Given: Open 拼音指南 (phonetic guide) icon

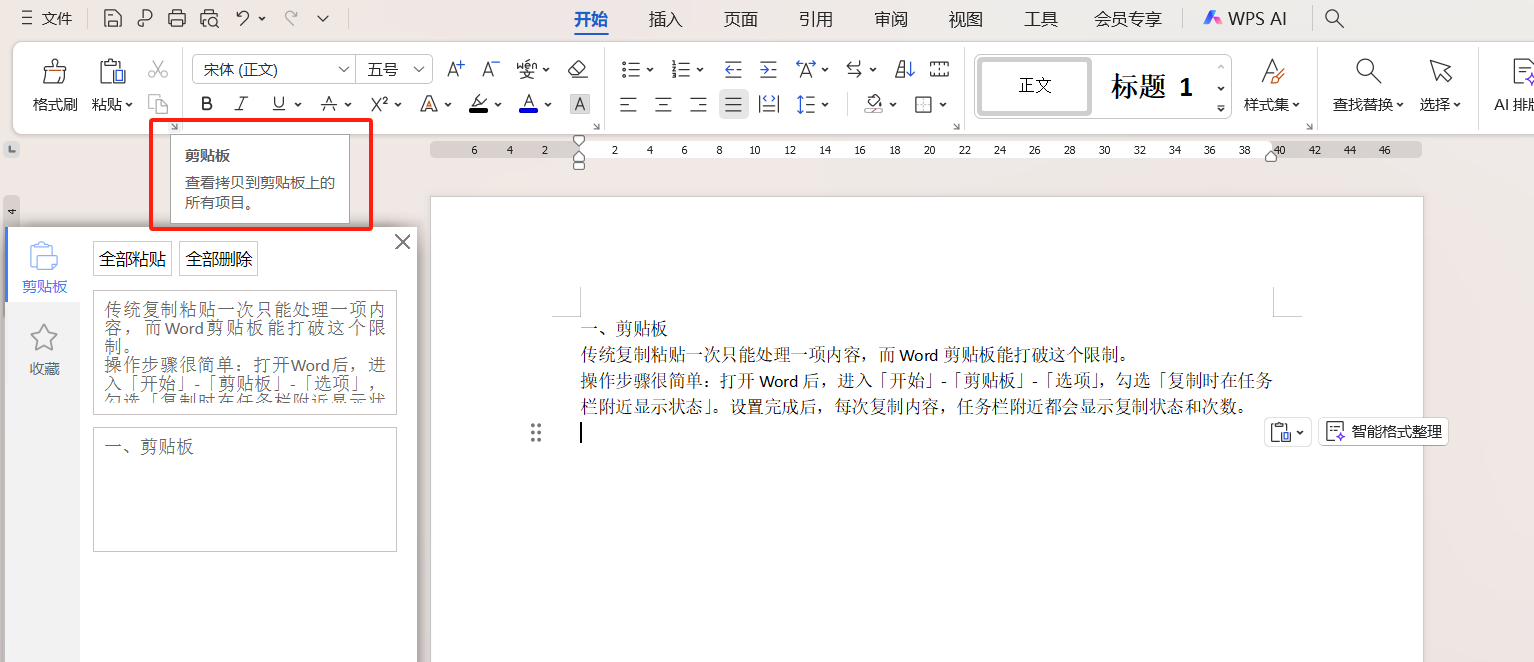Looking at the screenshot, I should (527, 68).
